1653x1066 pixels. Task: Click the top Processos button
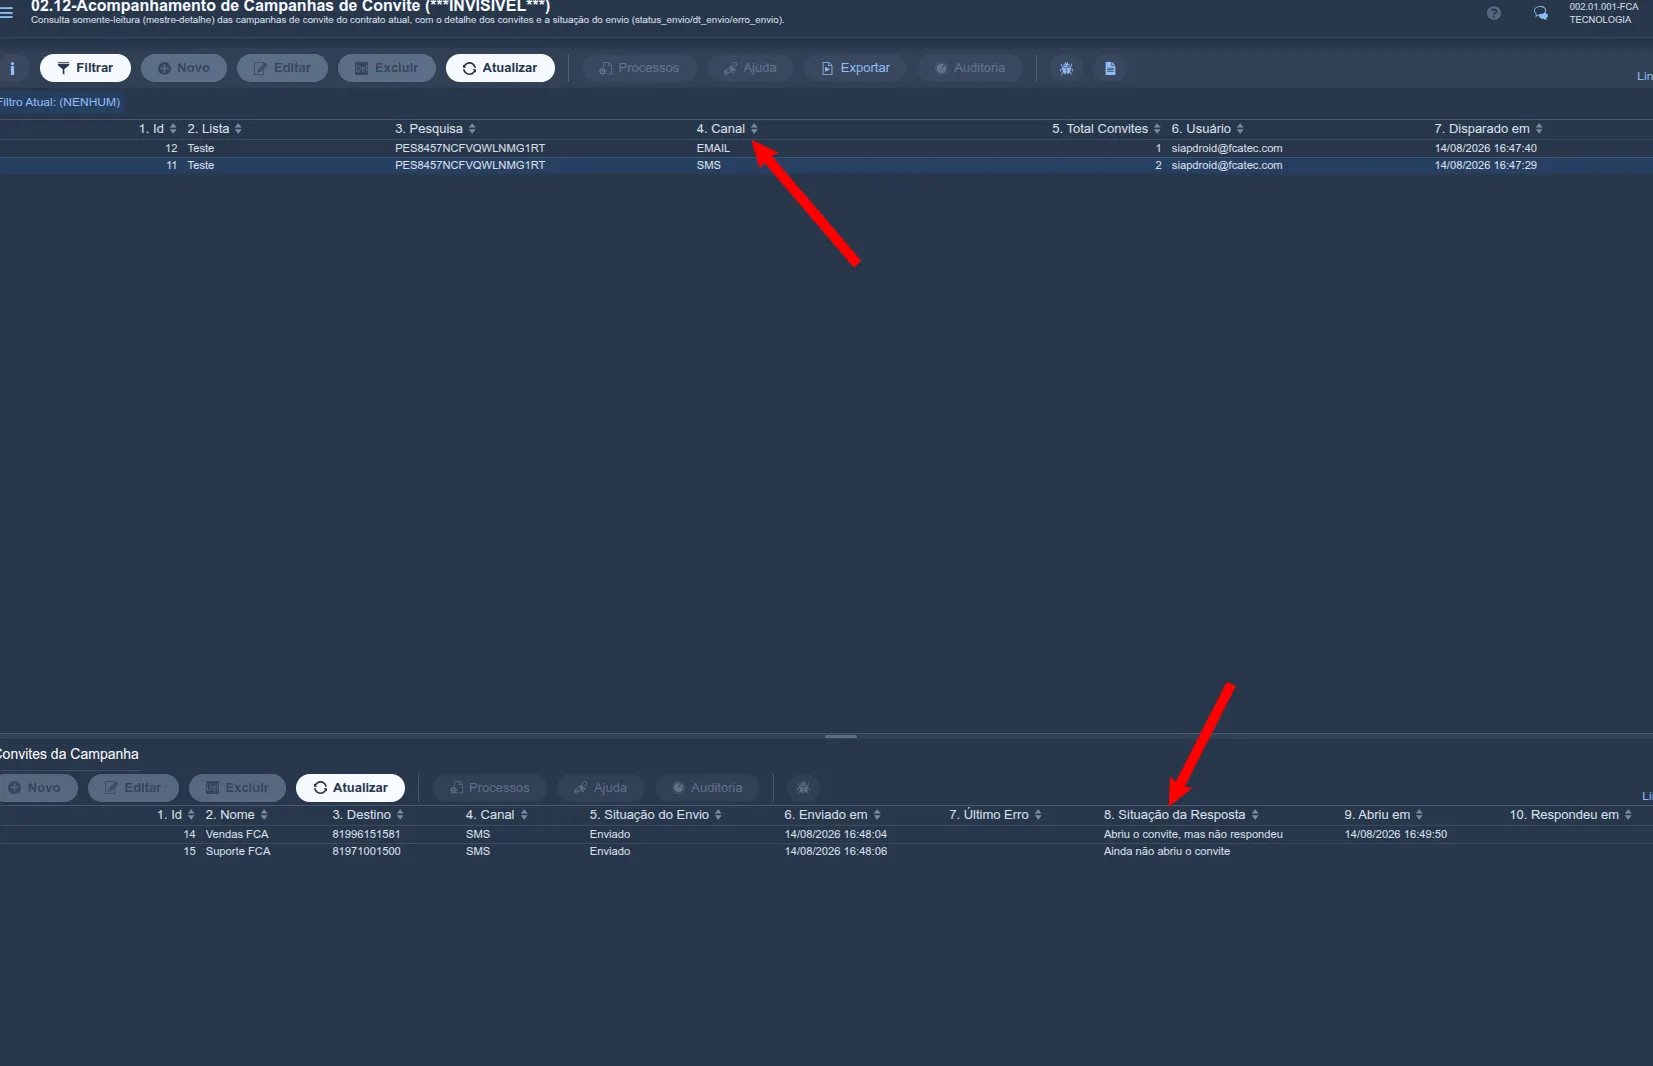(x=639, y=68)
